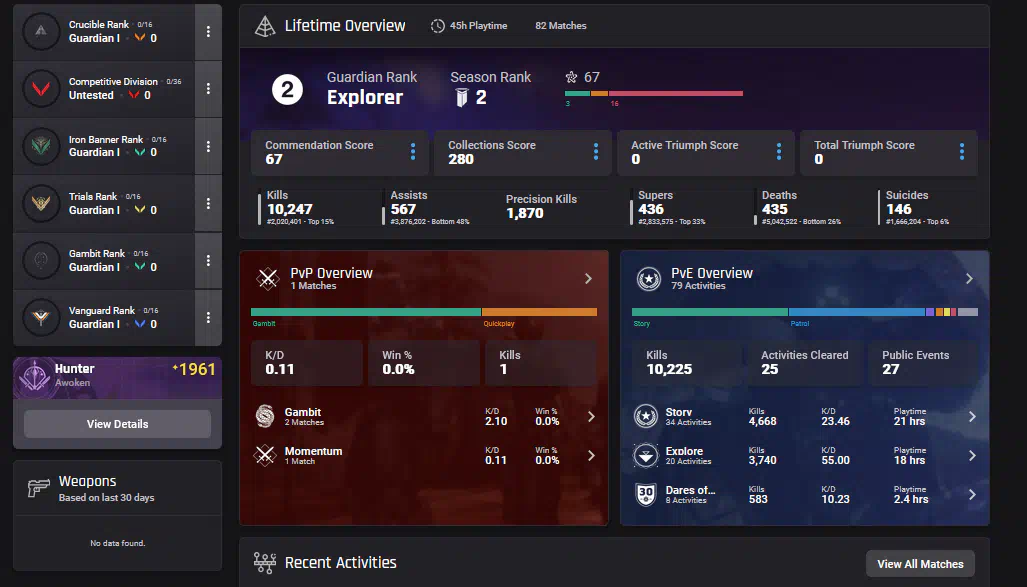The image size is (1027, 587).
Task: Click the Story activity icon
Action: (646, 416)
